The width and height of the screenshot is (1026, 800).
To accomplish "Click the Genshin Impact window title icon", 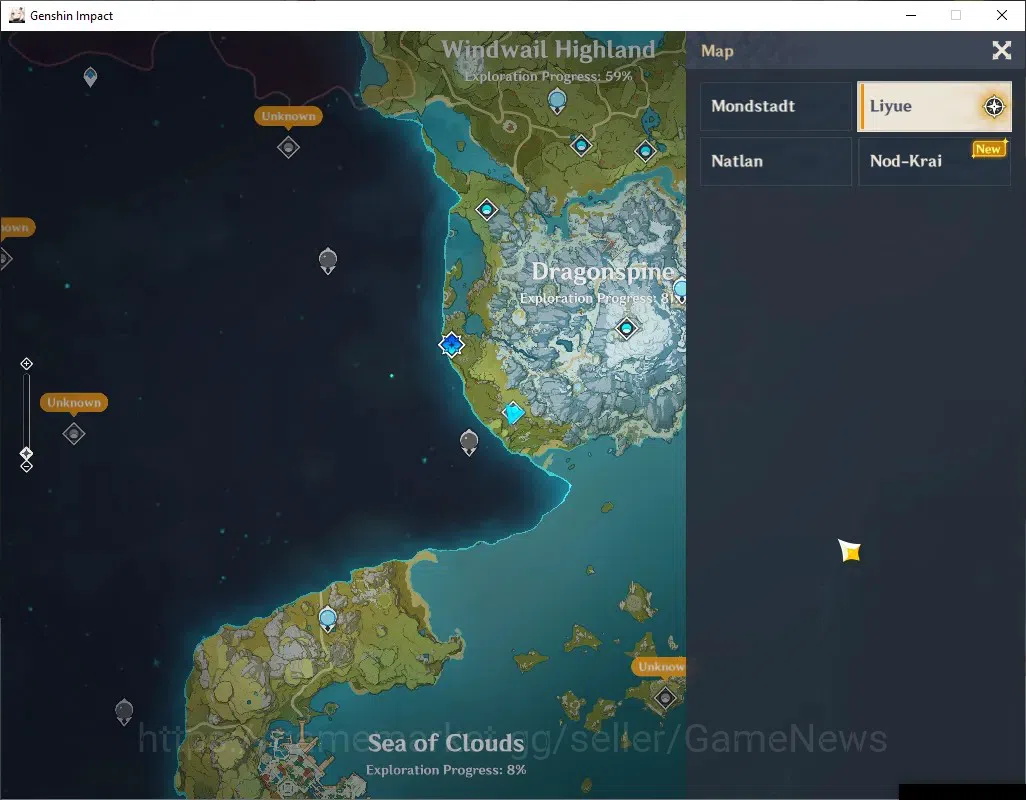I will [17, 15].
